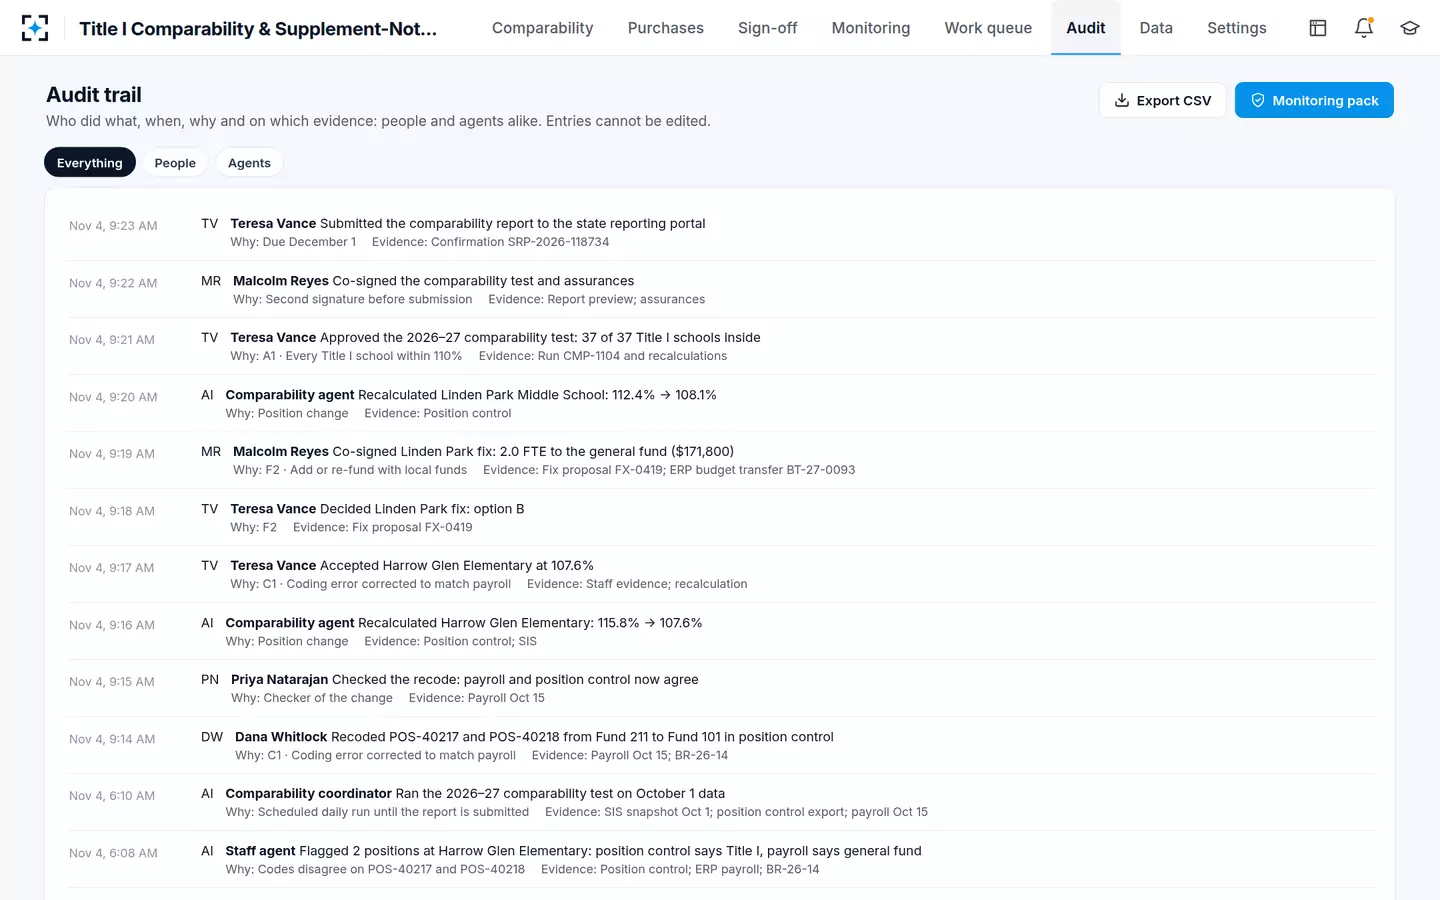Click 'Evidence: Confirmation SRP-2026-118734'

point(490,242)
